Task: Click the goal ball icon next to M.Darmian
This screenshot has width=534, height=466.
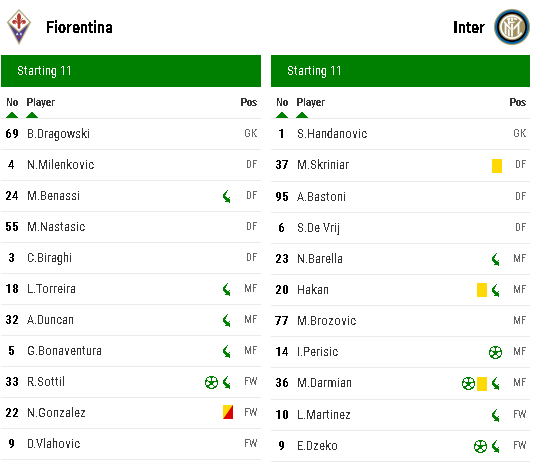Action: [x=468, y=384]
